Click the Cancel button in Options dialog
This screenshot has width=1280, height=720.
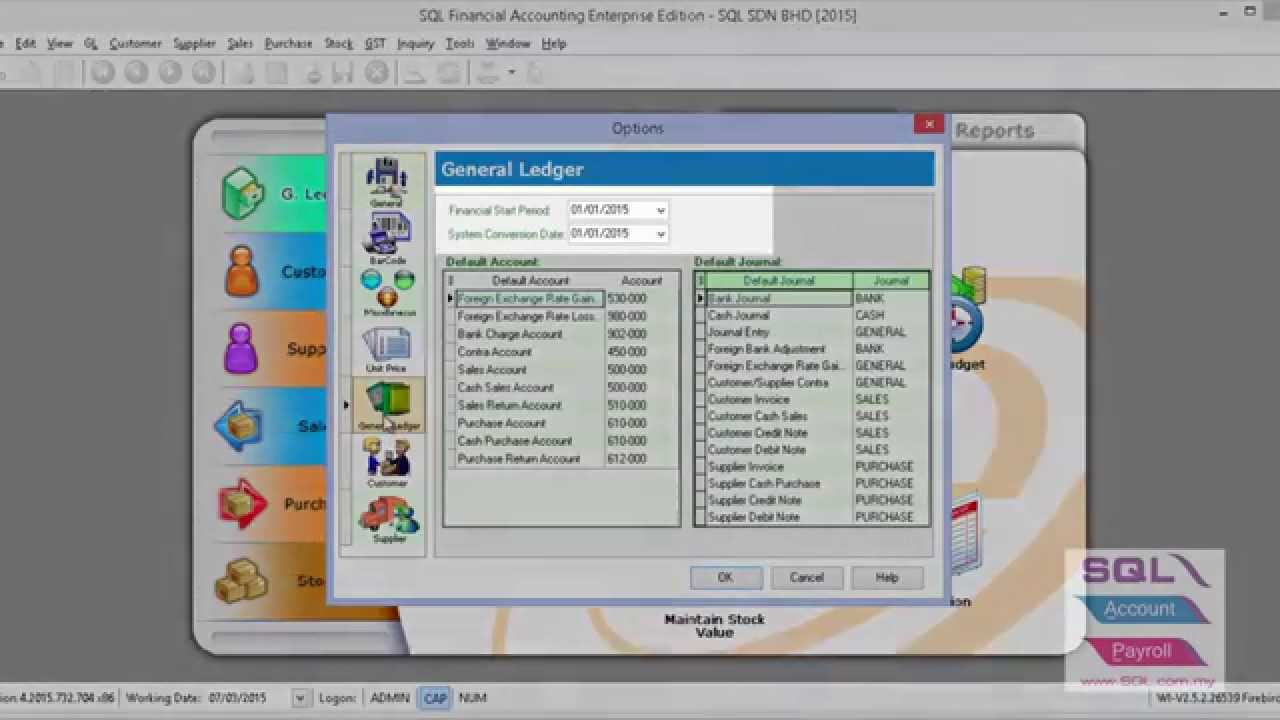[807, 577]
